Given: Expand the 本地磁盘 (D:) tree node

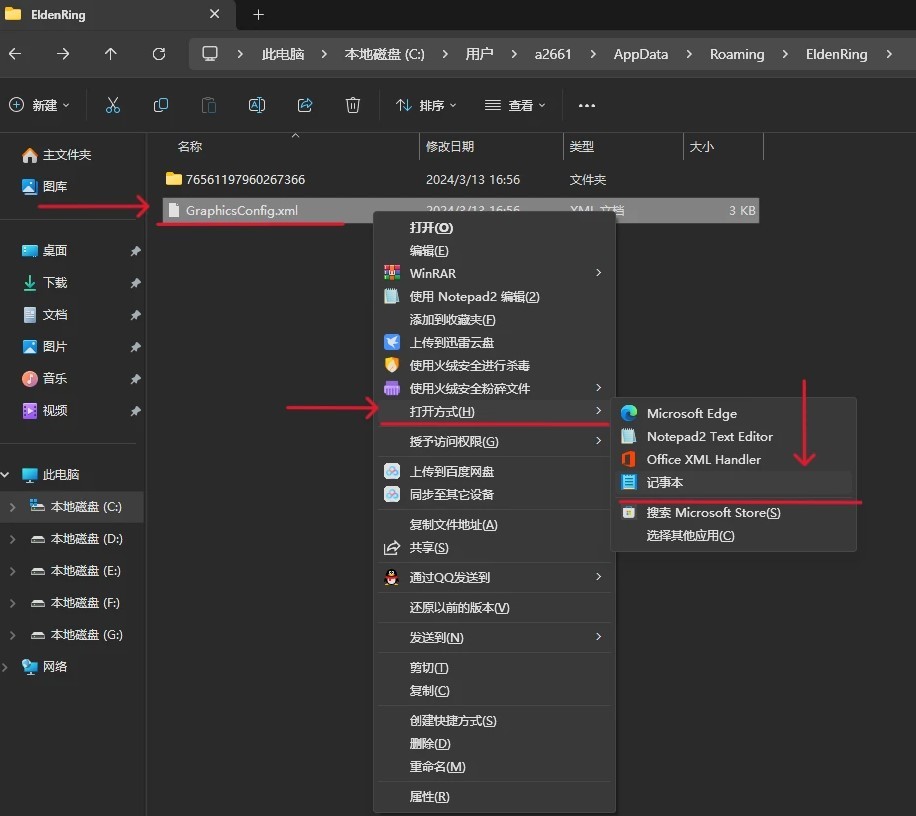Looking at the screenshot, I should 12,539.
